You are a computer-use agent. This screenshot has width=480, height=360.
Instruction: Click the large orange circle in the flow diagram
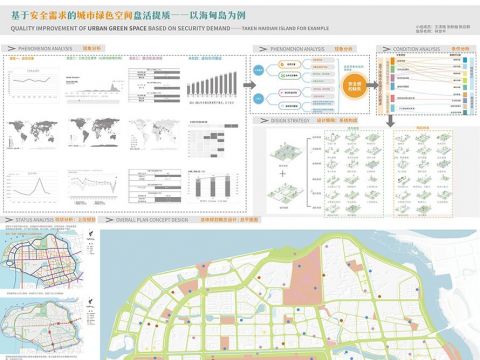354,86
